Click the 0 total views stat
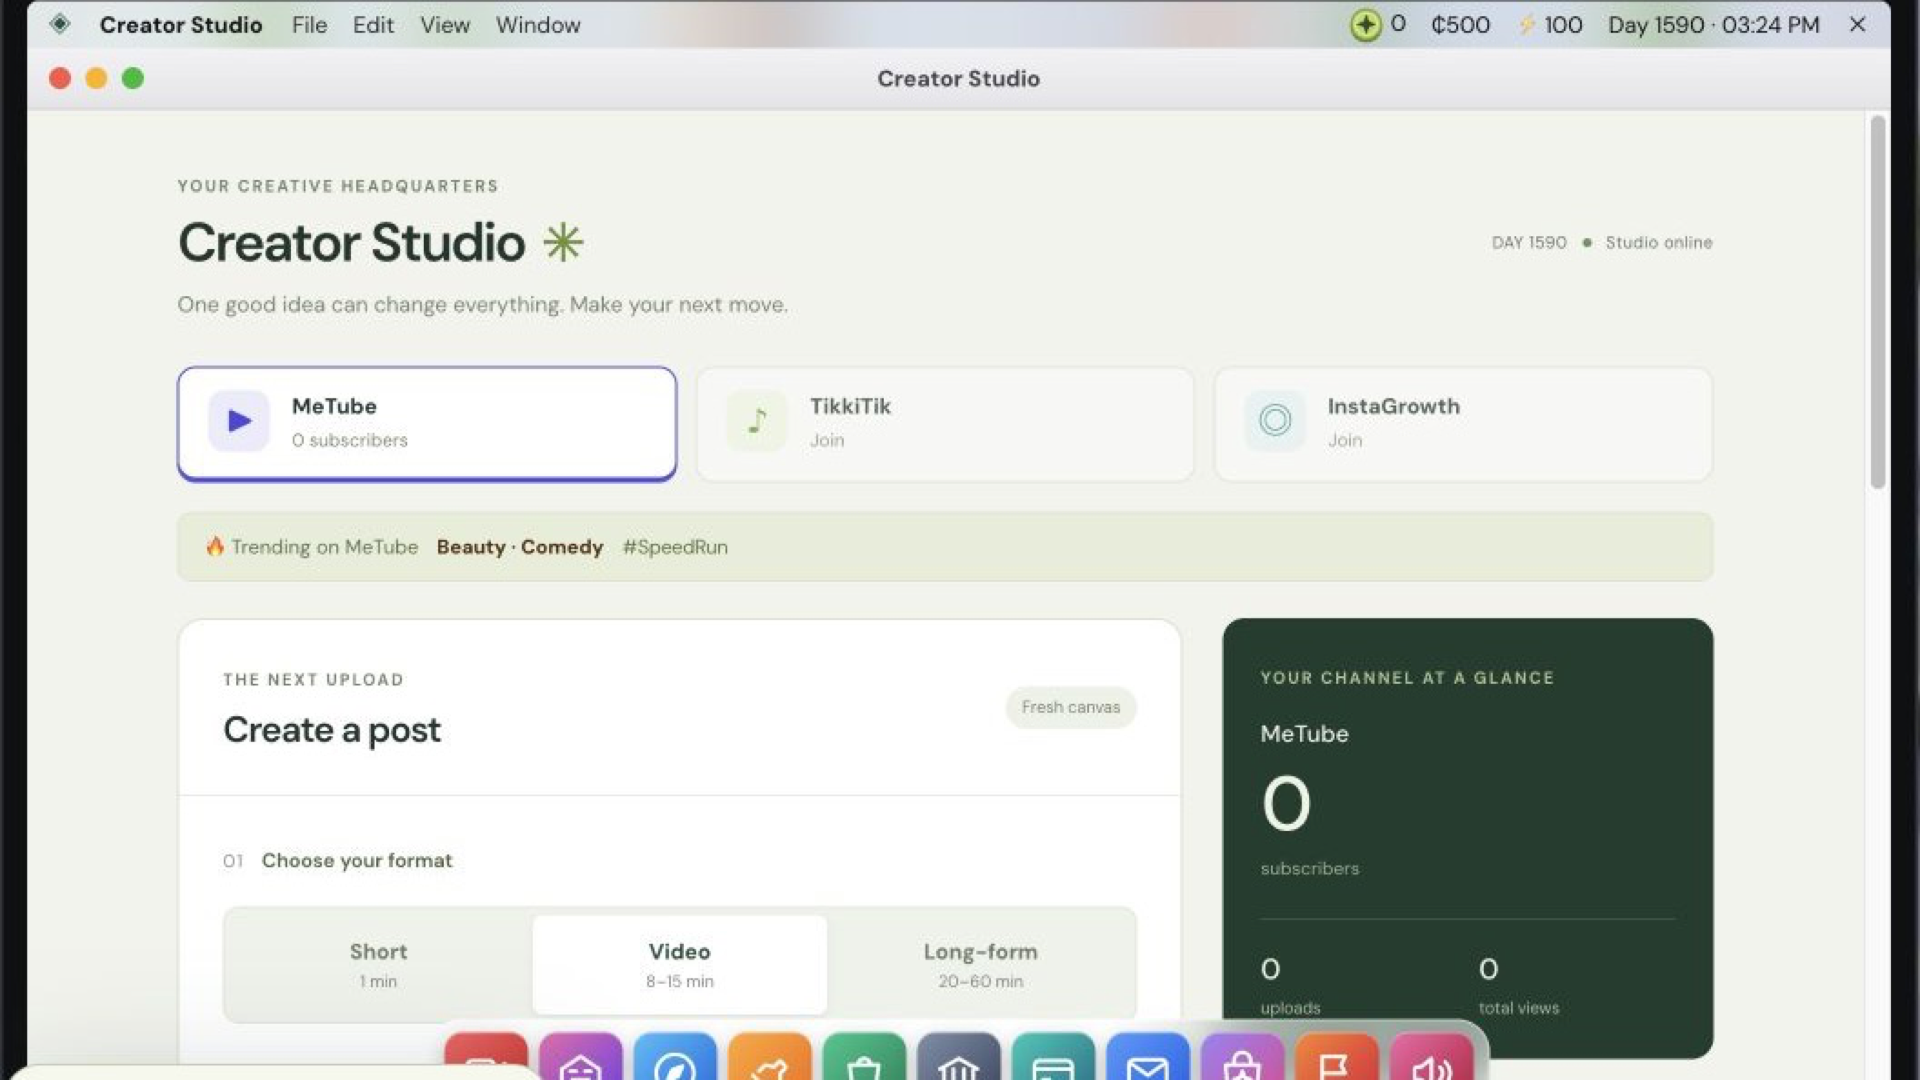The image size is (1920, 1080). (1519, 986)
